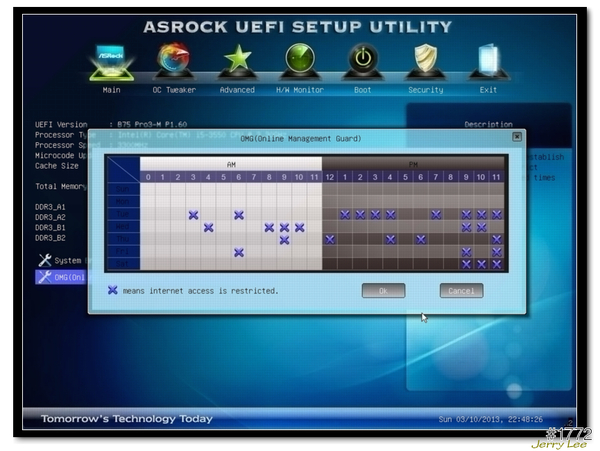The height and width of the screenshot is (451, 600).
Task: Open the Main section icon
Action: 111,62
